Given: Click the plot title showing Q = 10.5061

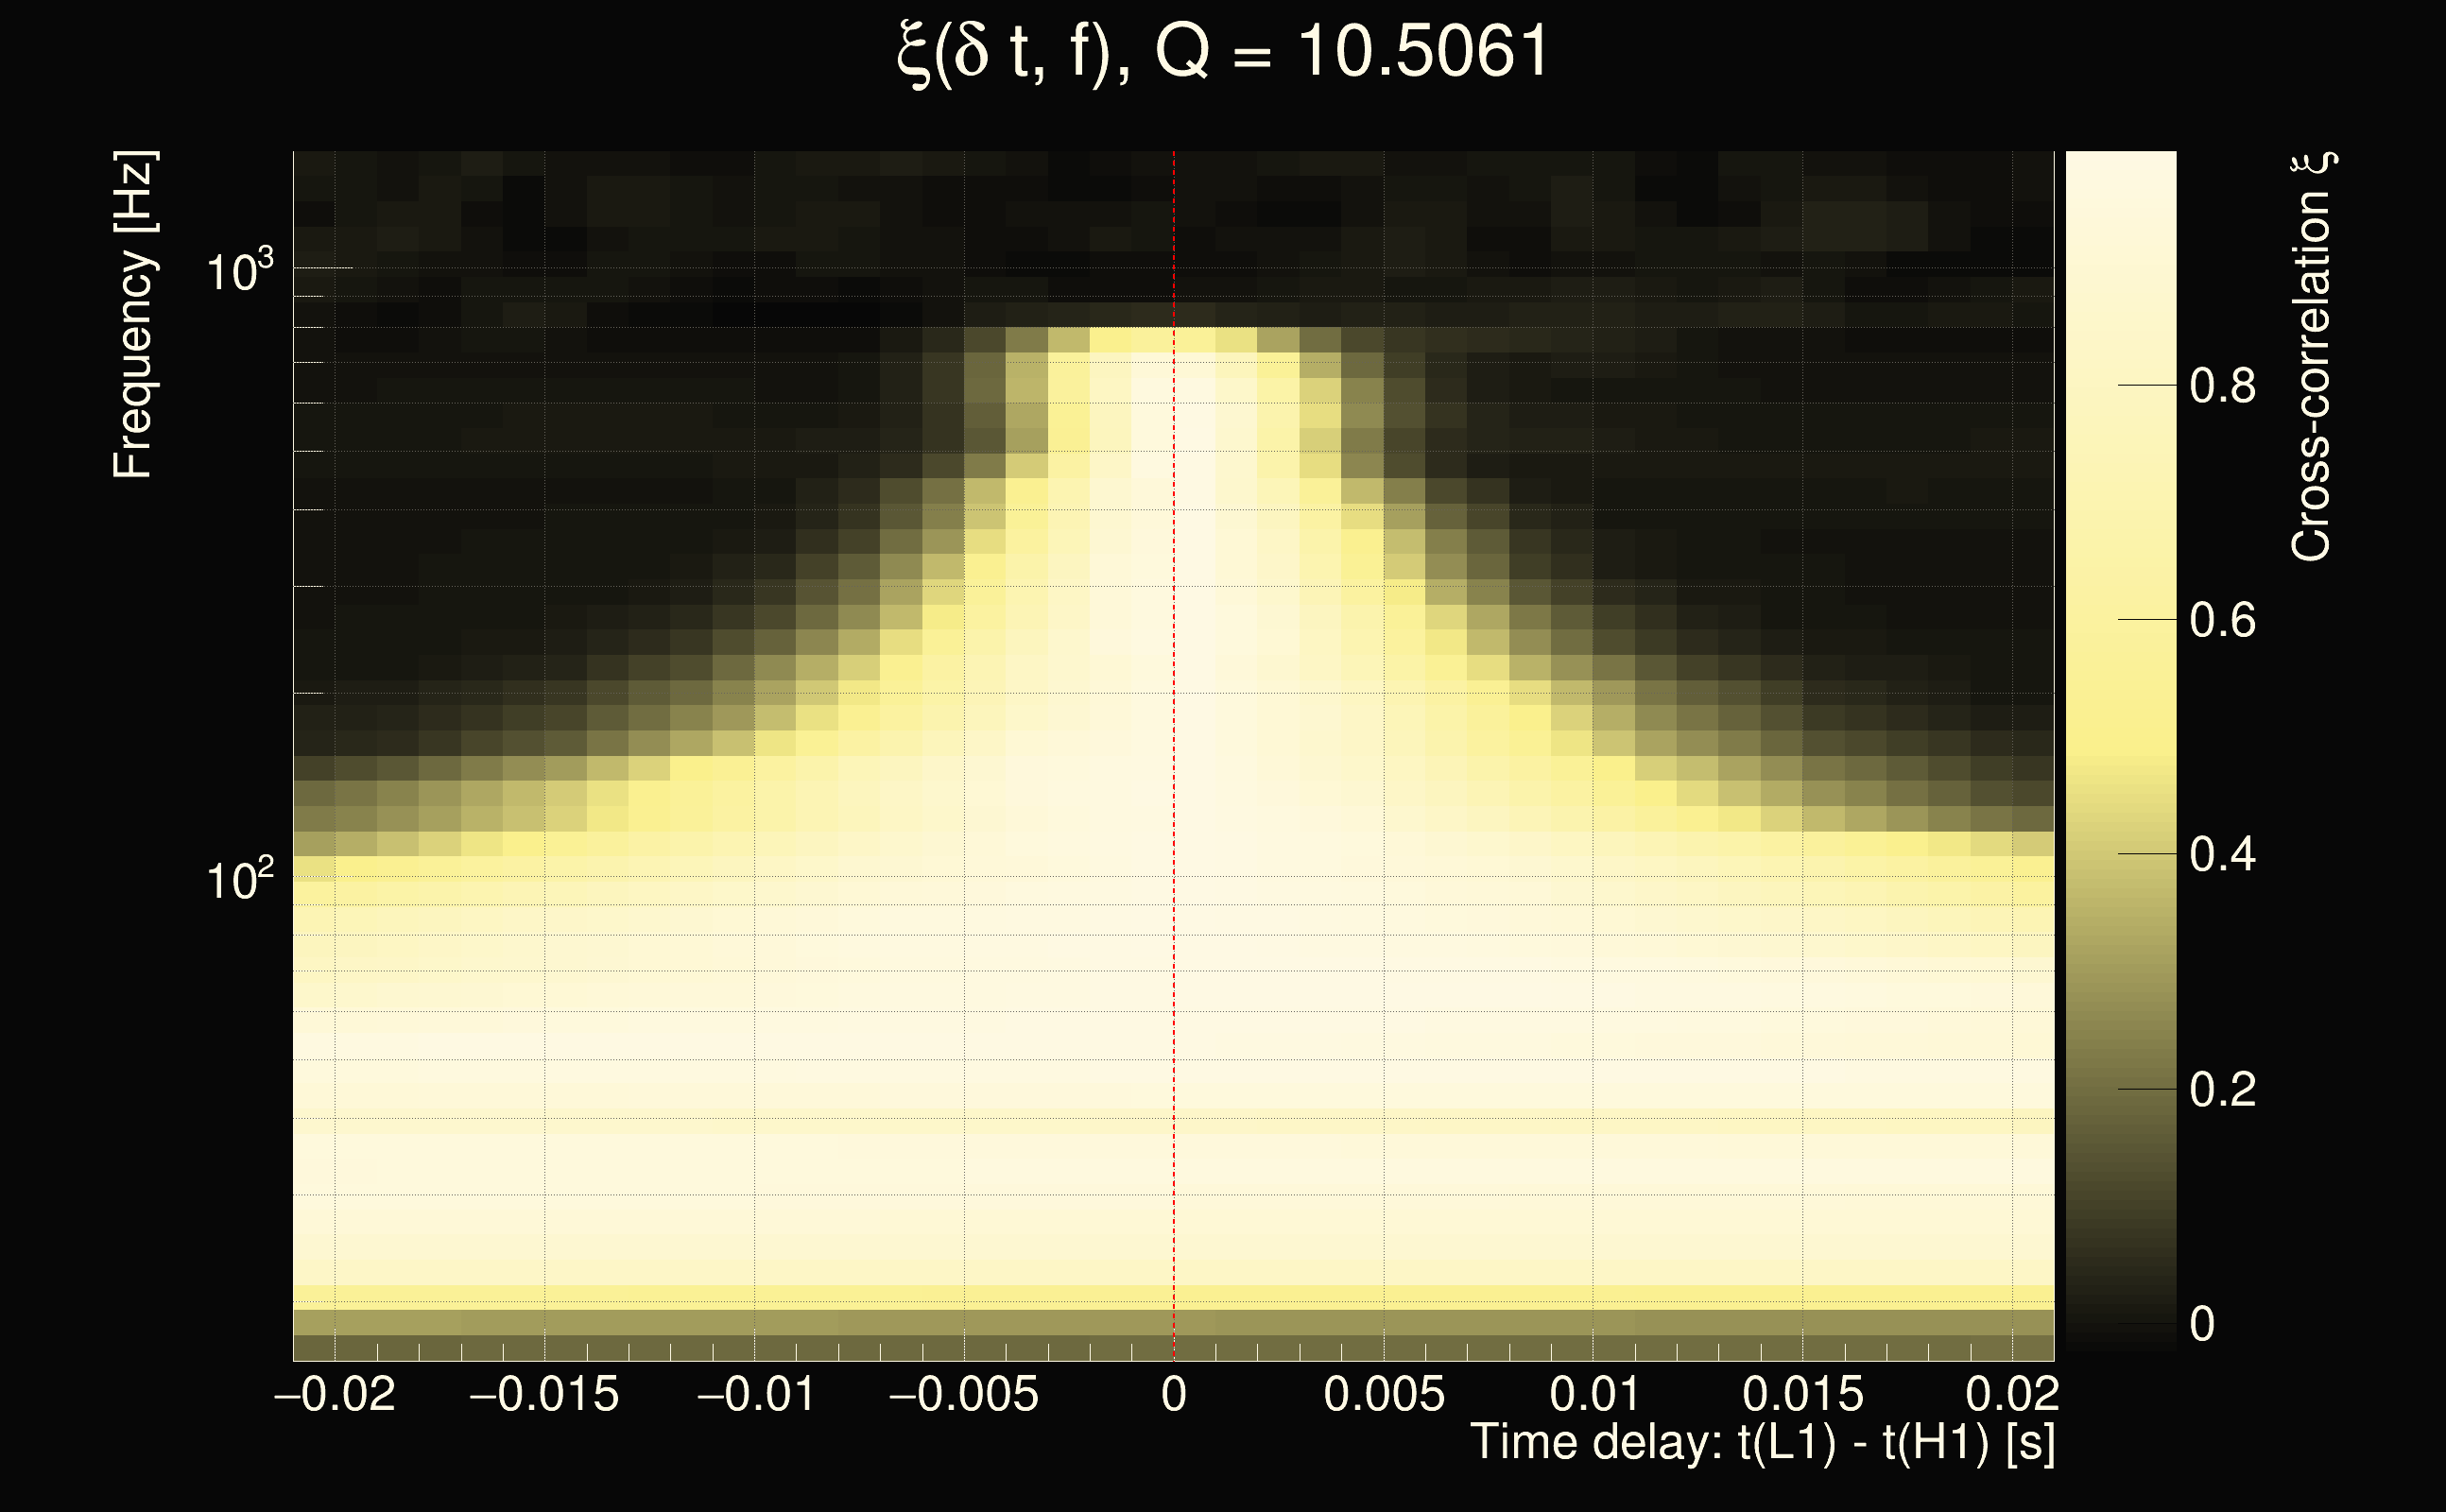Looking at the screenshot, I should (x=1222, y=52).
